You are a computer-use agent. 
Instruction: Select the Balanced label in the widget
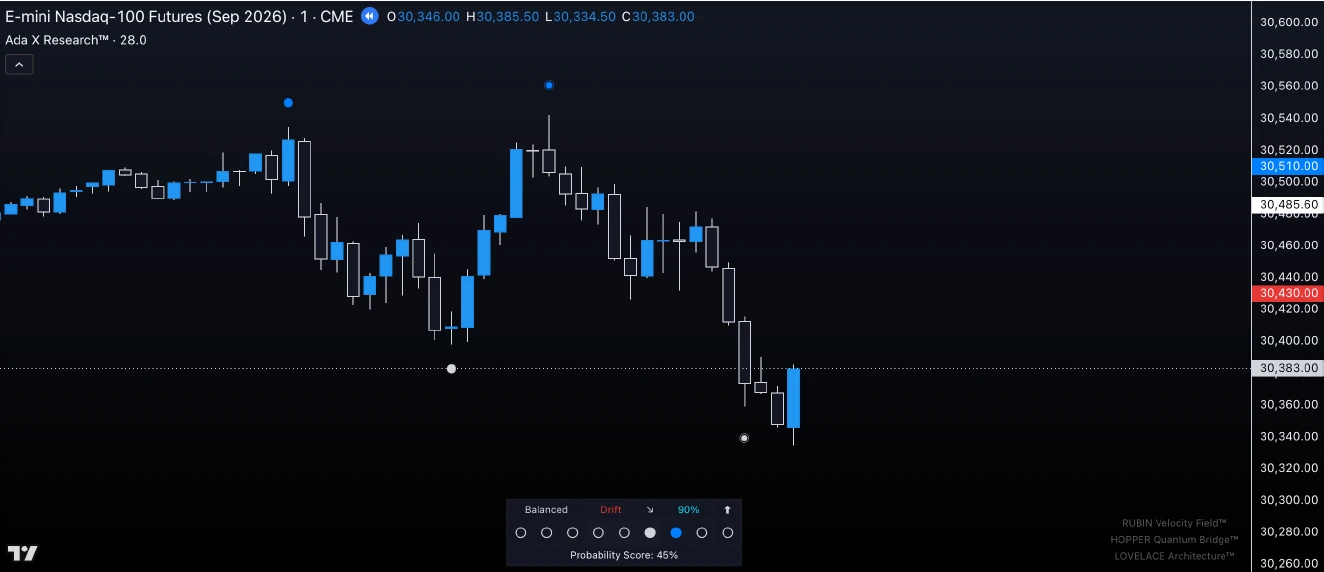tap(546, 510)
